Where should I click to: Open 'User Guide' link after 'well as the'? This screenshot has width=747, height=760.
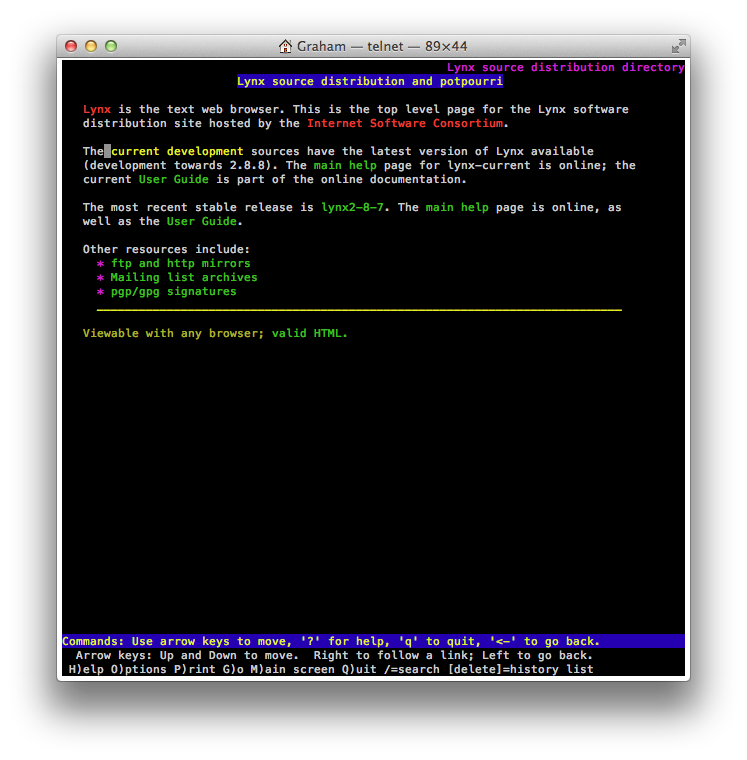(202, 222)
